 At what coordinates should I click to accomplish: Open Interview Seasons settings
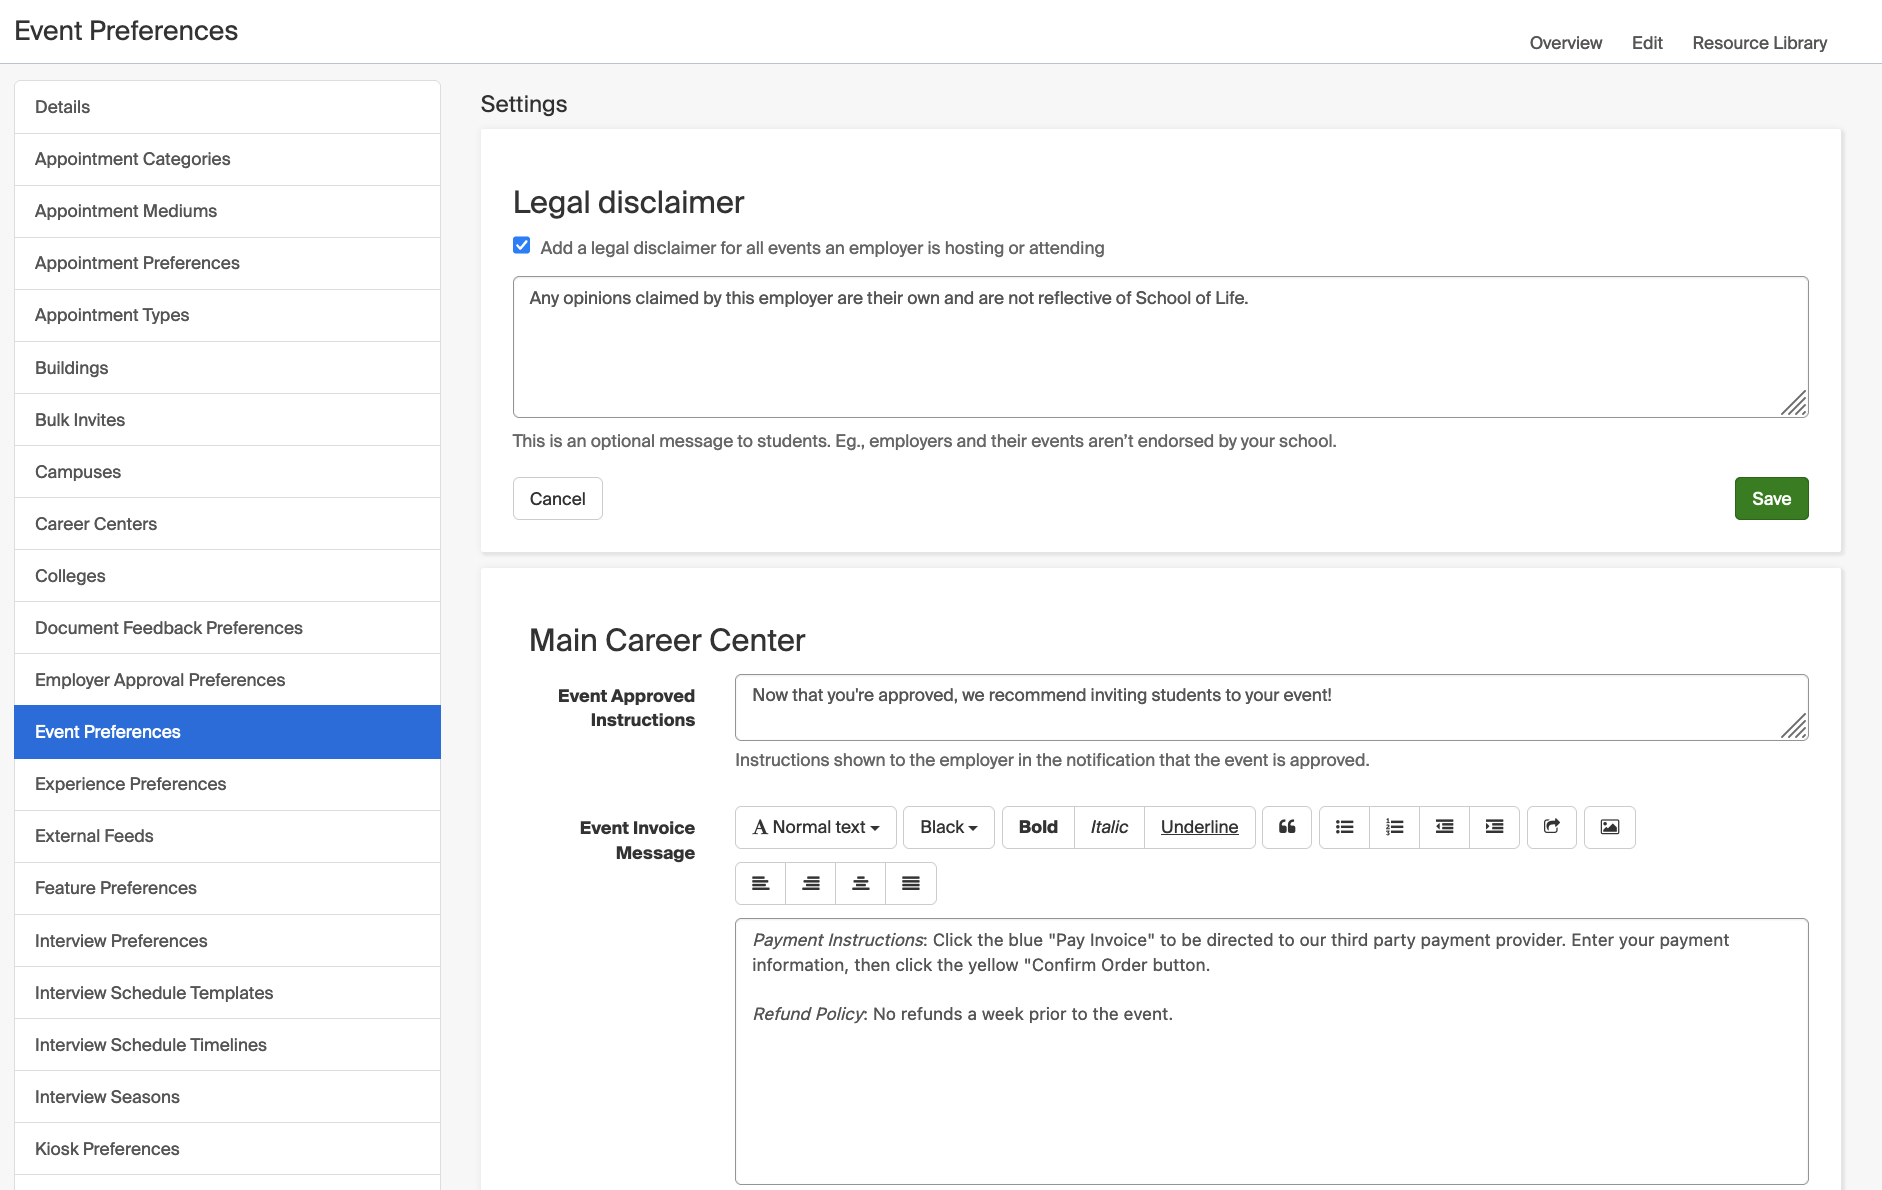228,1097
